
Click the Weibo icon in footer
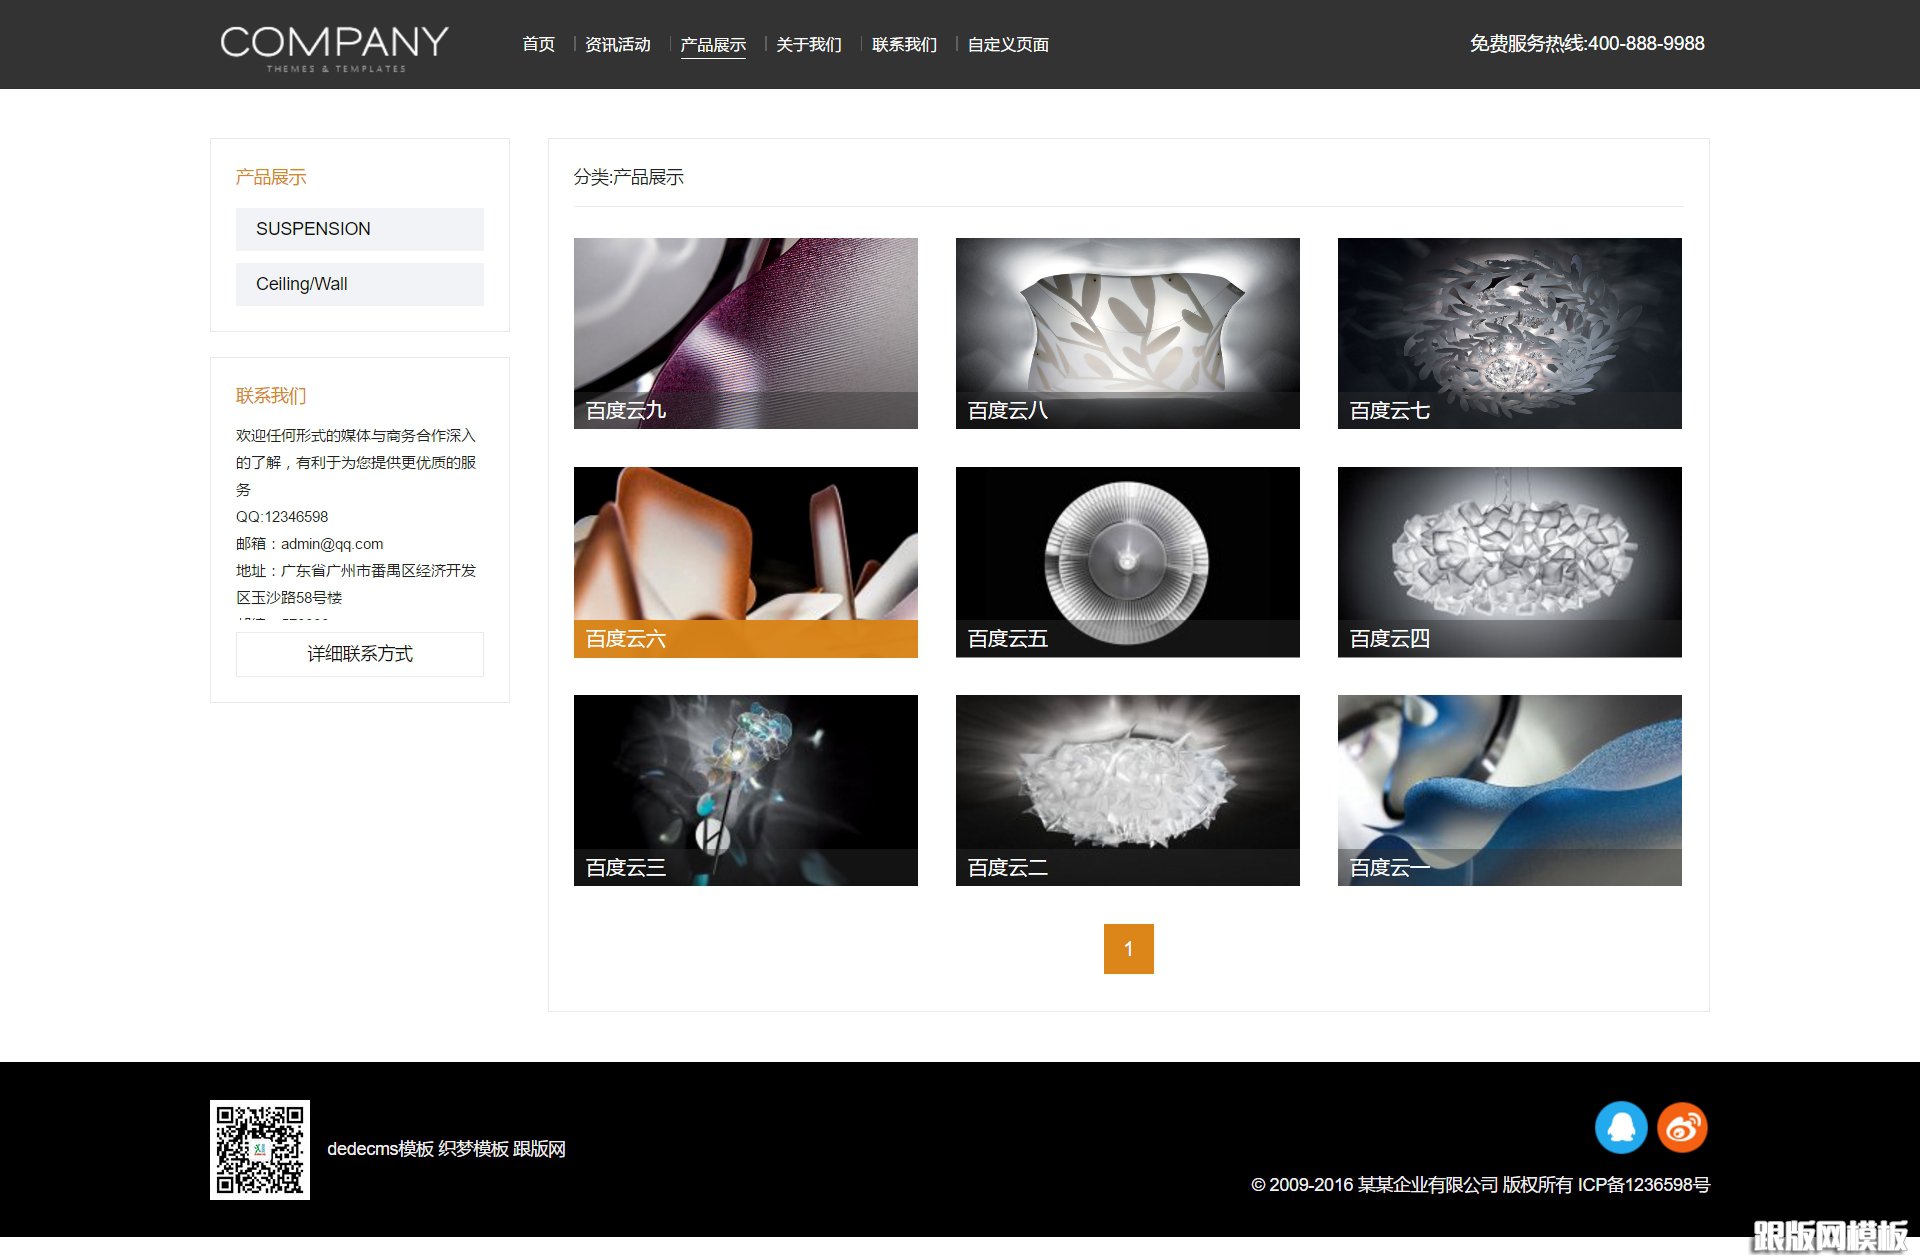pyautogui.click(x=1682, y=1127)
